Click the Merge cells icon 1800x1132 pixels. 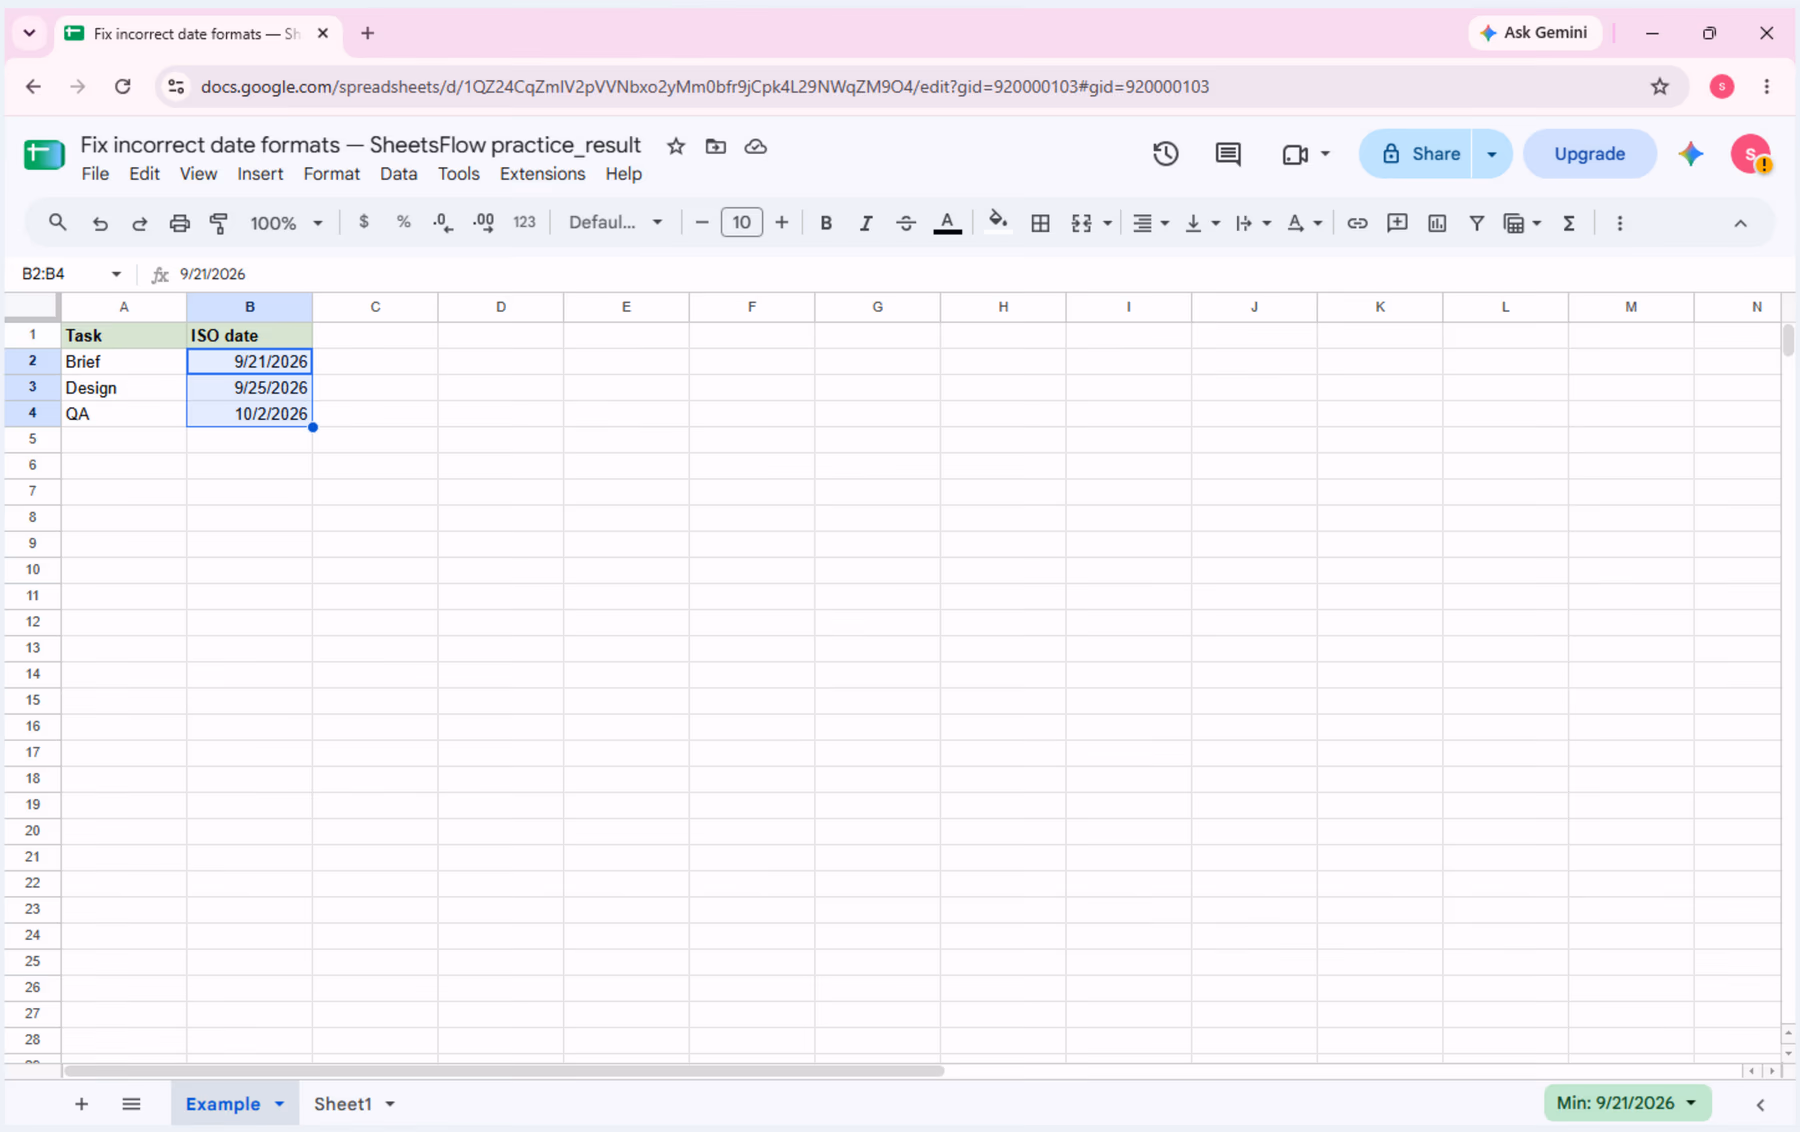(1081, 223)
